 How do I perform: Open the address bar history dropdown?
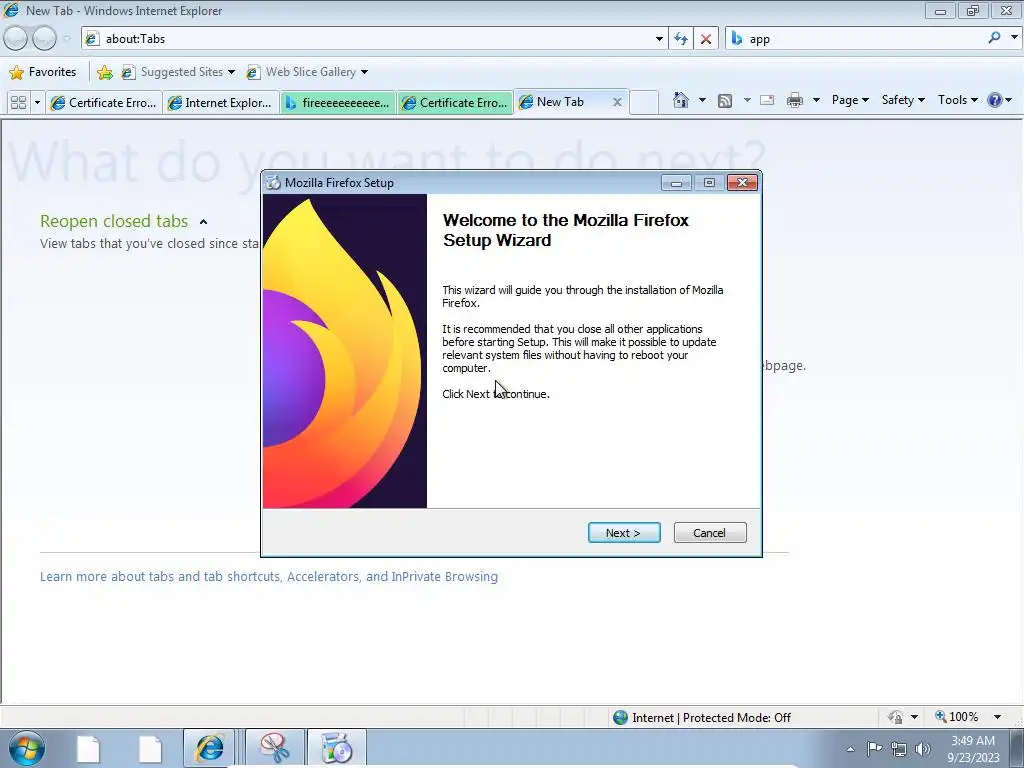pyautogui.click(x=659, y=39)
